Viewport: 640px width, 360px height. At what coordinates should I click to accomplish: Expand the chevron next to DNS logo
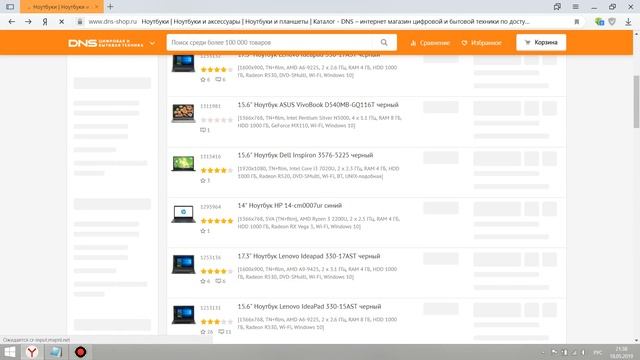click(x=152, y=43)
